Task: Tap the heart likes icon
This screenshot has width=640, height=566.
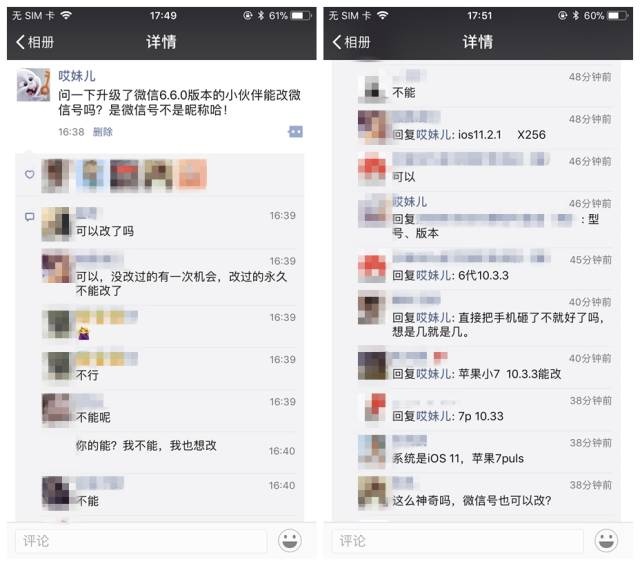Action: pos(29,175)
